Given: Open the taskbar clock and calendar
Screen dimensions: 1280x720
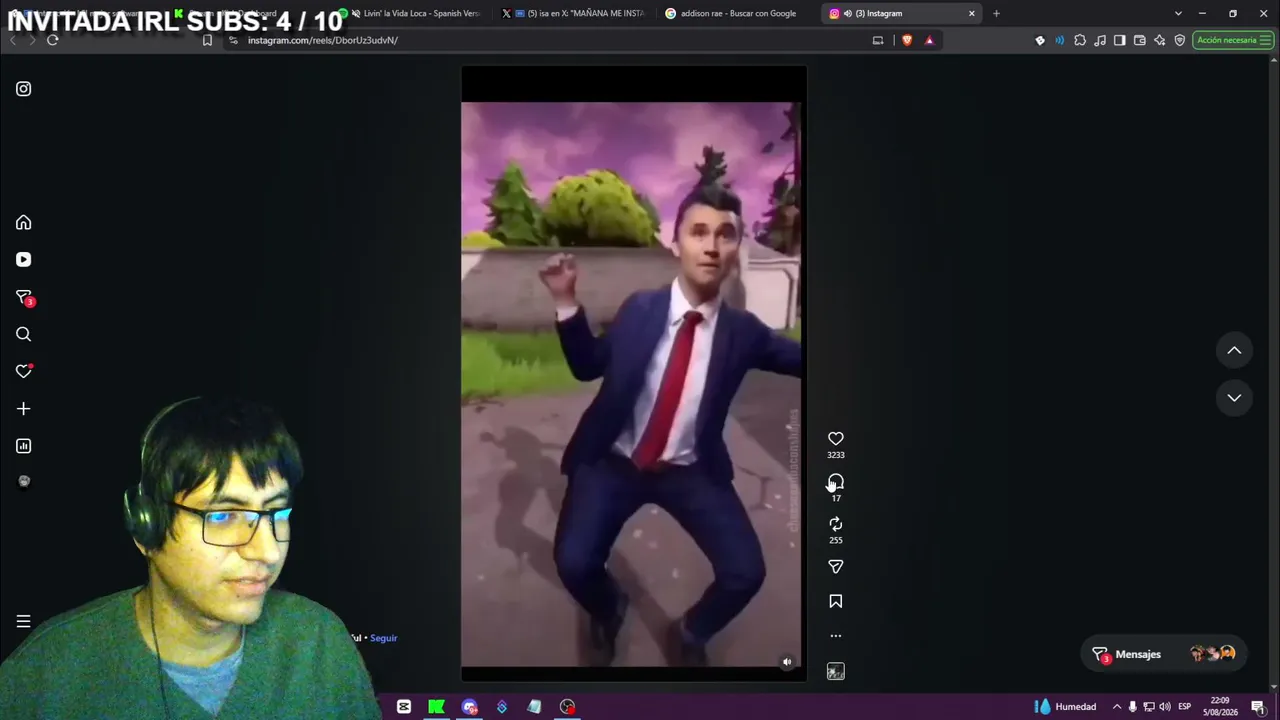Looking at the screenshot, I should pos(1220,707).
